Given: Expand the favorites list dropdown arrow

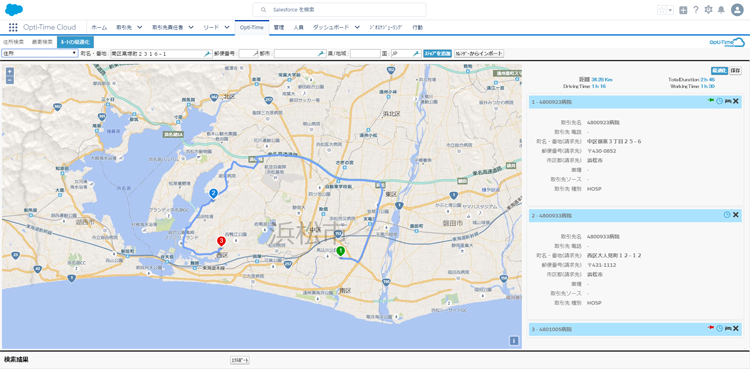Looking at the screenshot, I should point(671,10).
